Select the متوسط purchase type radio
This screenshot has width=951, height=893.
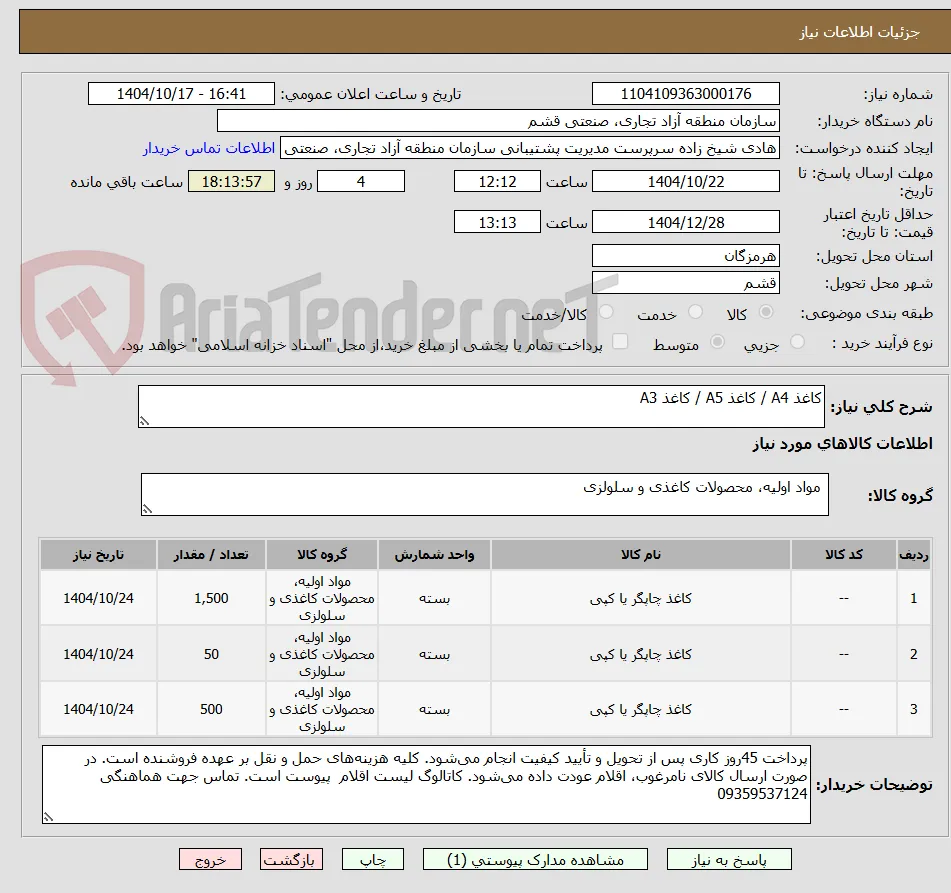point(717,342)
